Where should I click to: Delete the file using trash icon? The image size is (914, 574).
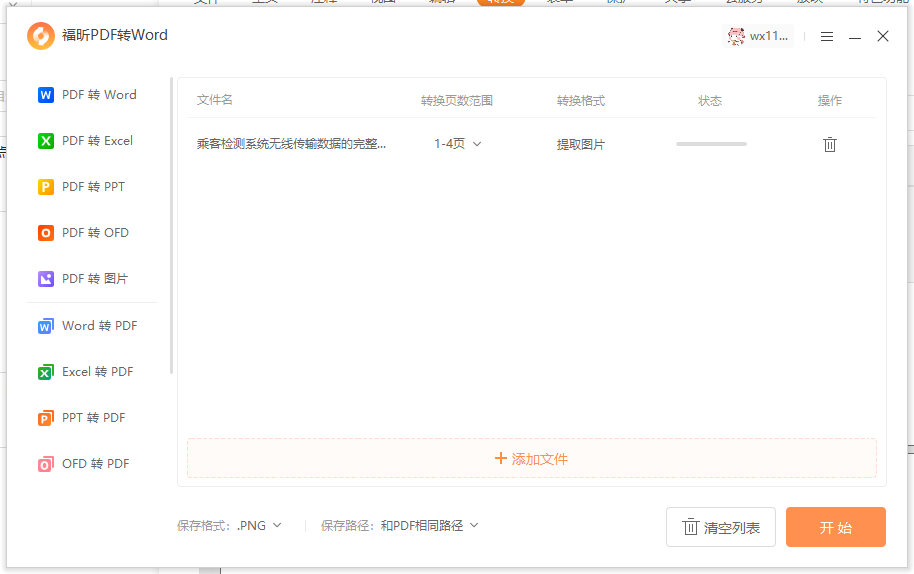[829, 144]
